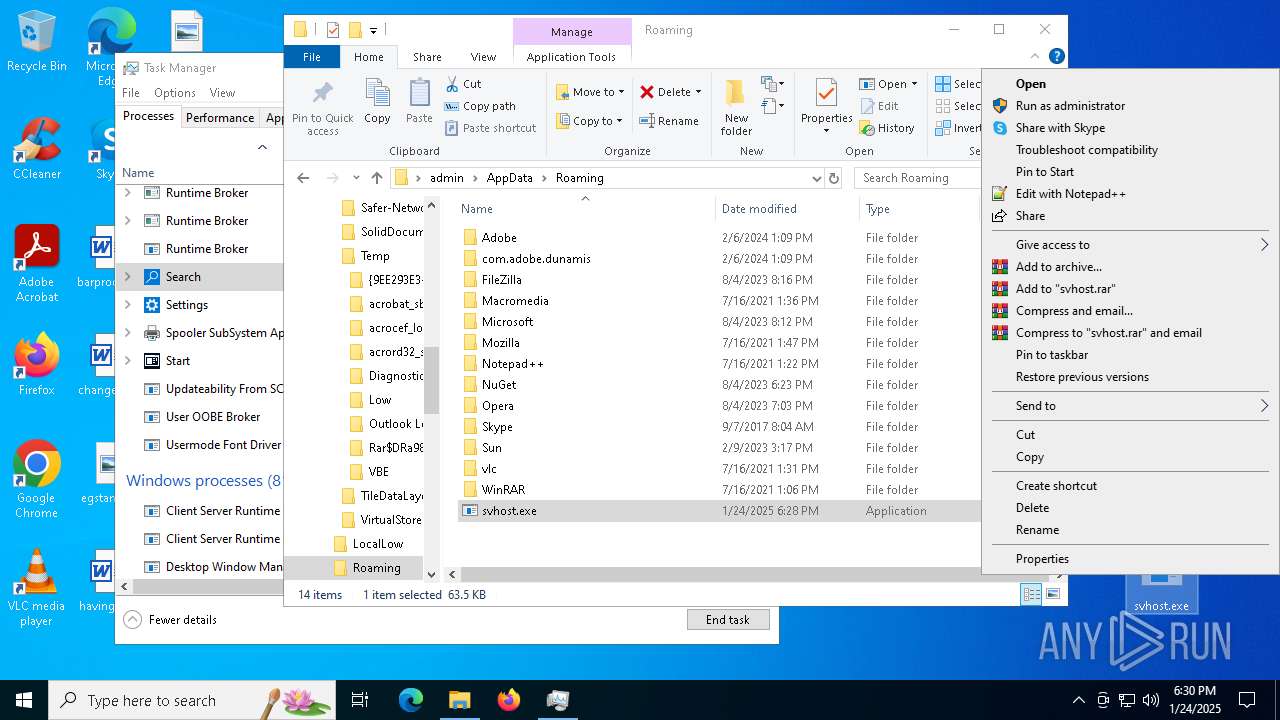Click Fewer details in Task Manager

click(170, 620)
